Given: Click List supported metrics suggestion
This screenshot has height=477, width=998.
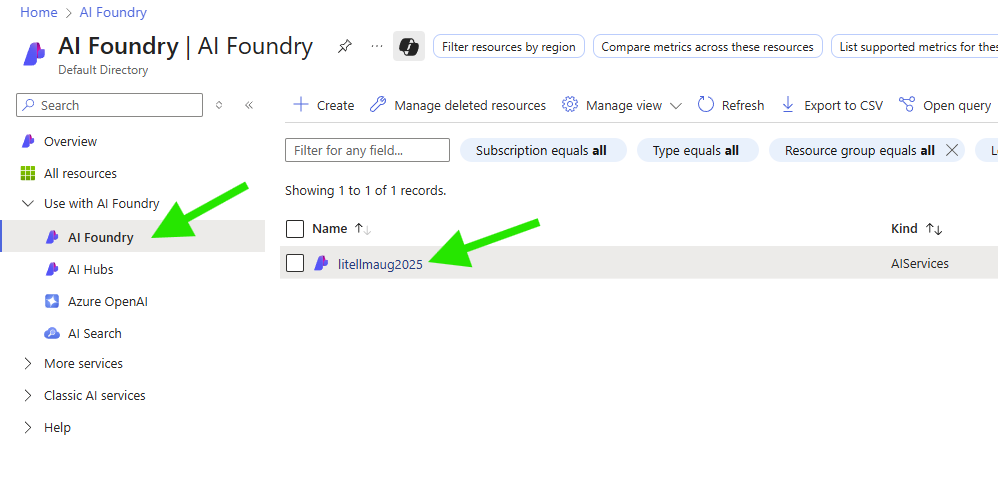Looking at the screenshot, I should (915, 46).
